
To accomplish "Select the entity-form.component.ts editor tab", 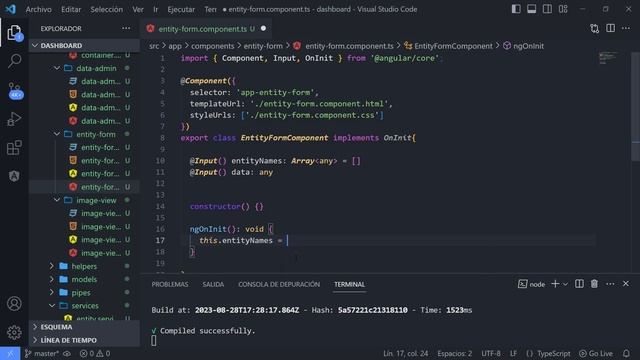I will (x=206, y=29).
